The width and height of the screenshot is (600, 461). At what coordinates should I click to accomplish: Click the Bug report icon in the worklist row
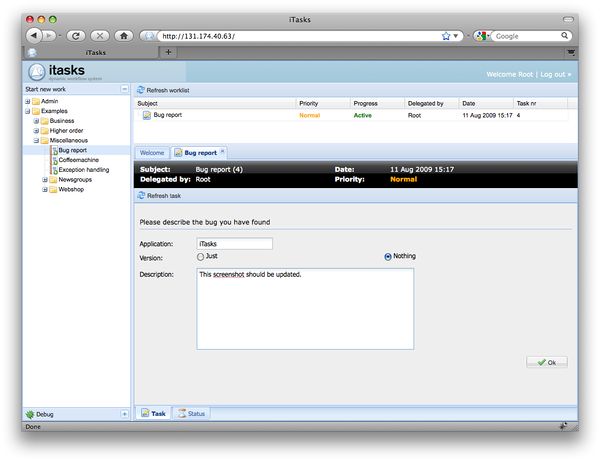147,115
